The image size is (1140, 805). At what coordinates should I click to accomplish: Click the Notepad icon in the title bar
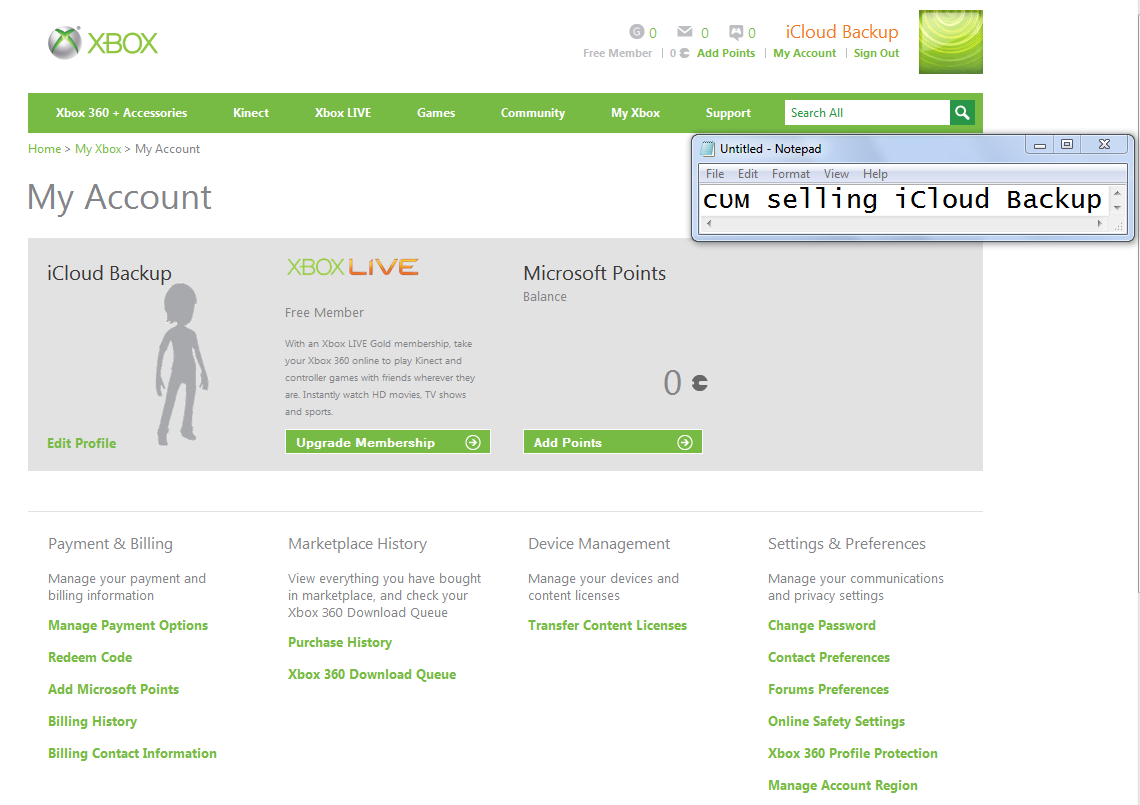tap(707, 149)
